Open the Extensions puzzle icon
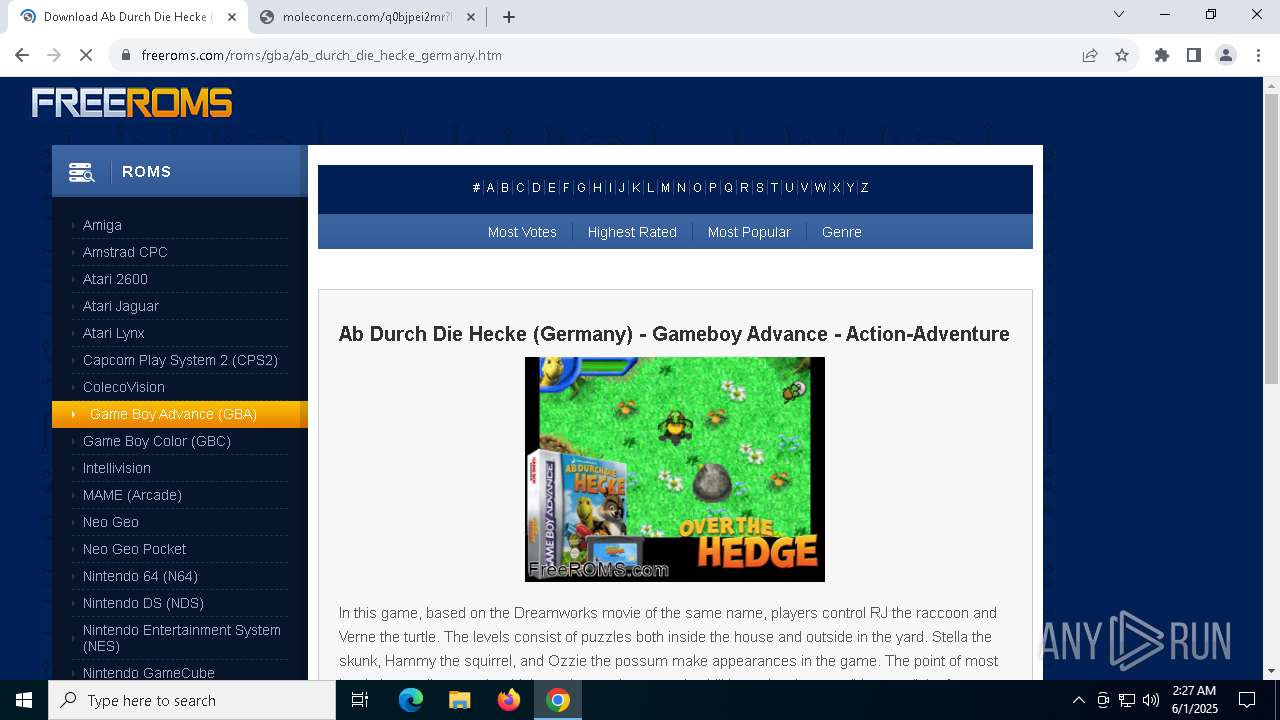 click(x=1162, y=55)
